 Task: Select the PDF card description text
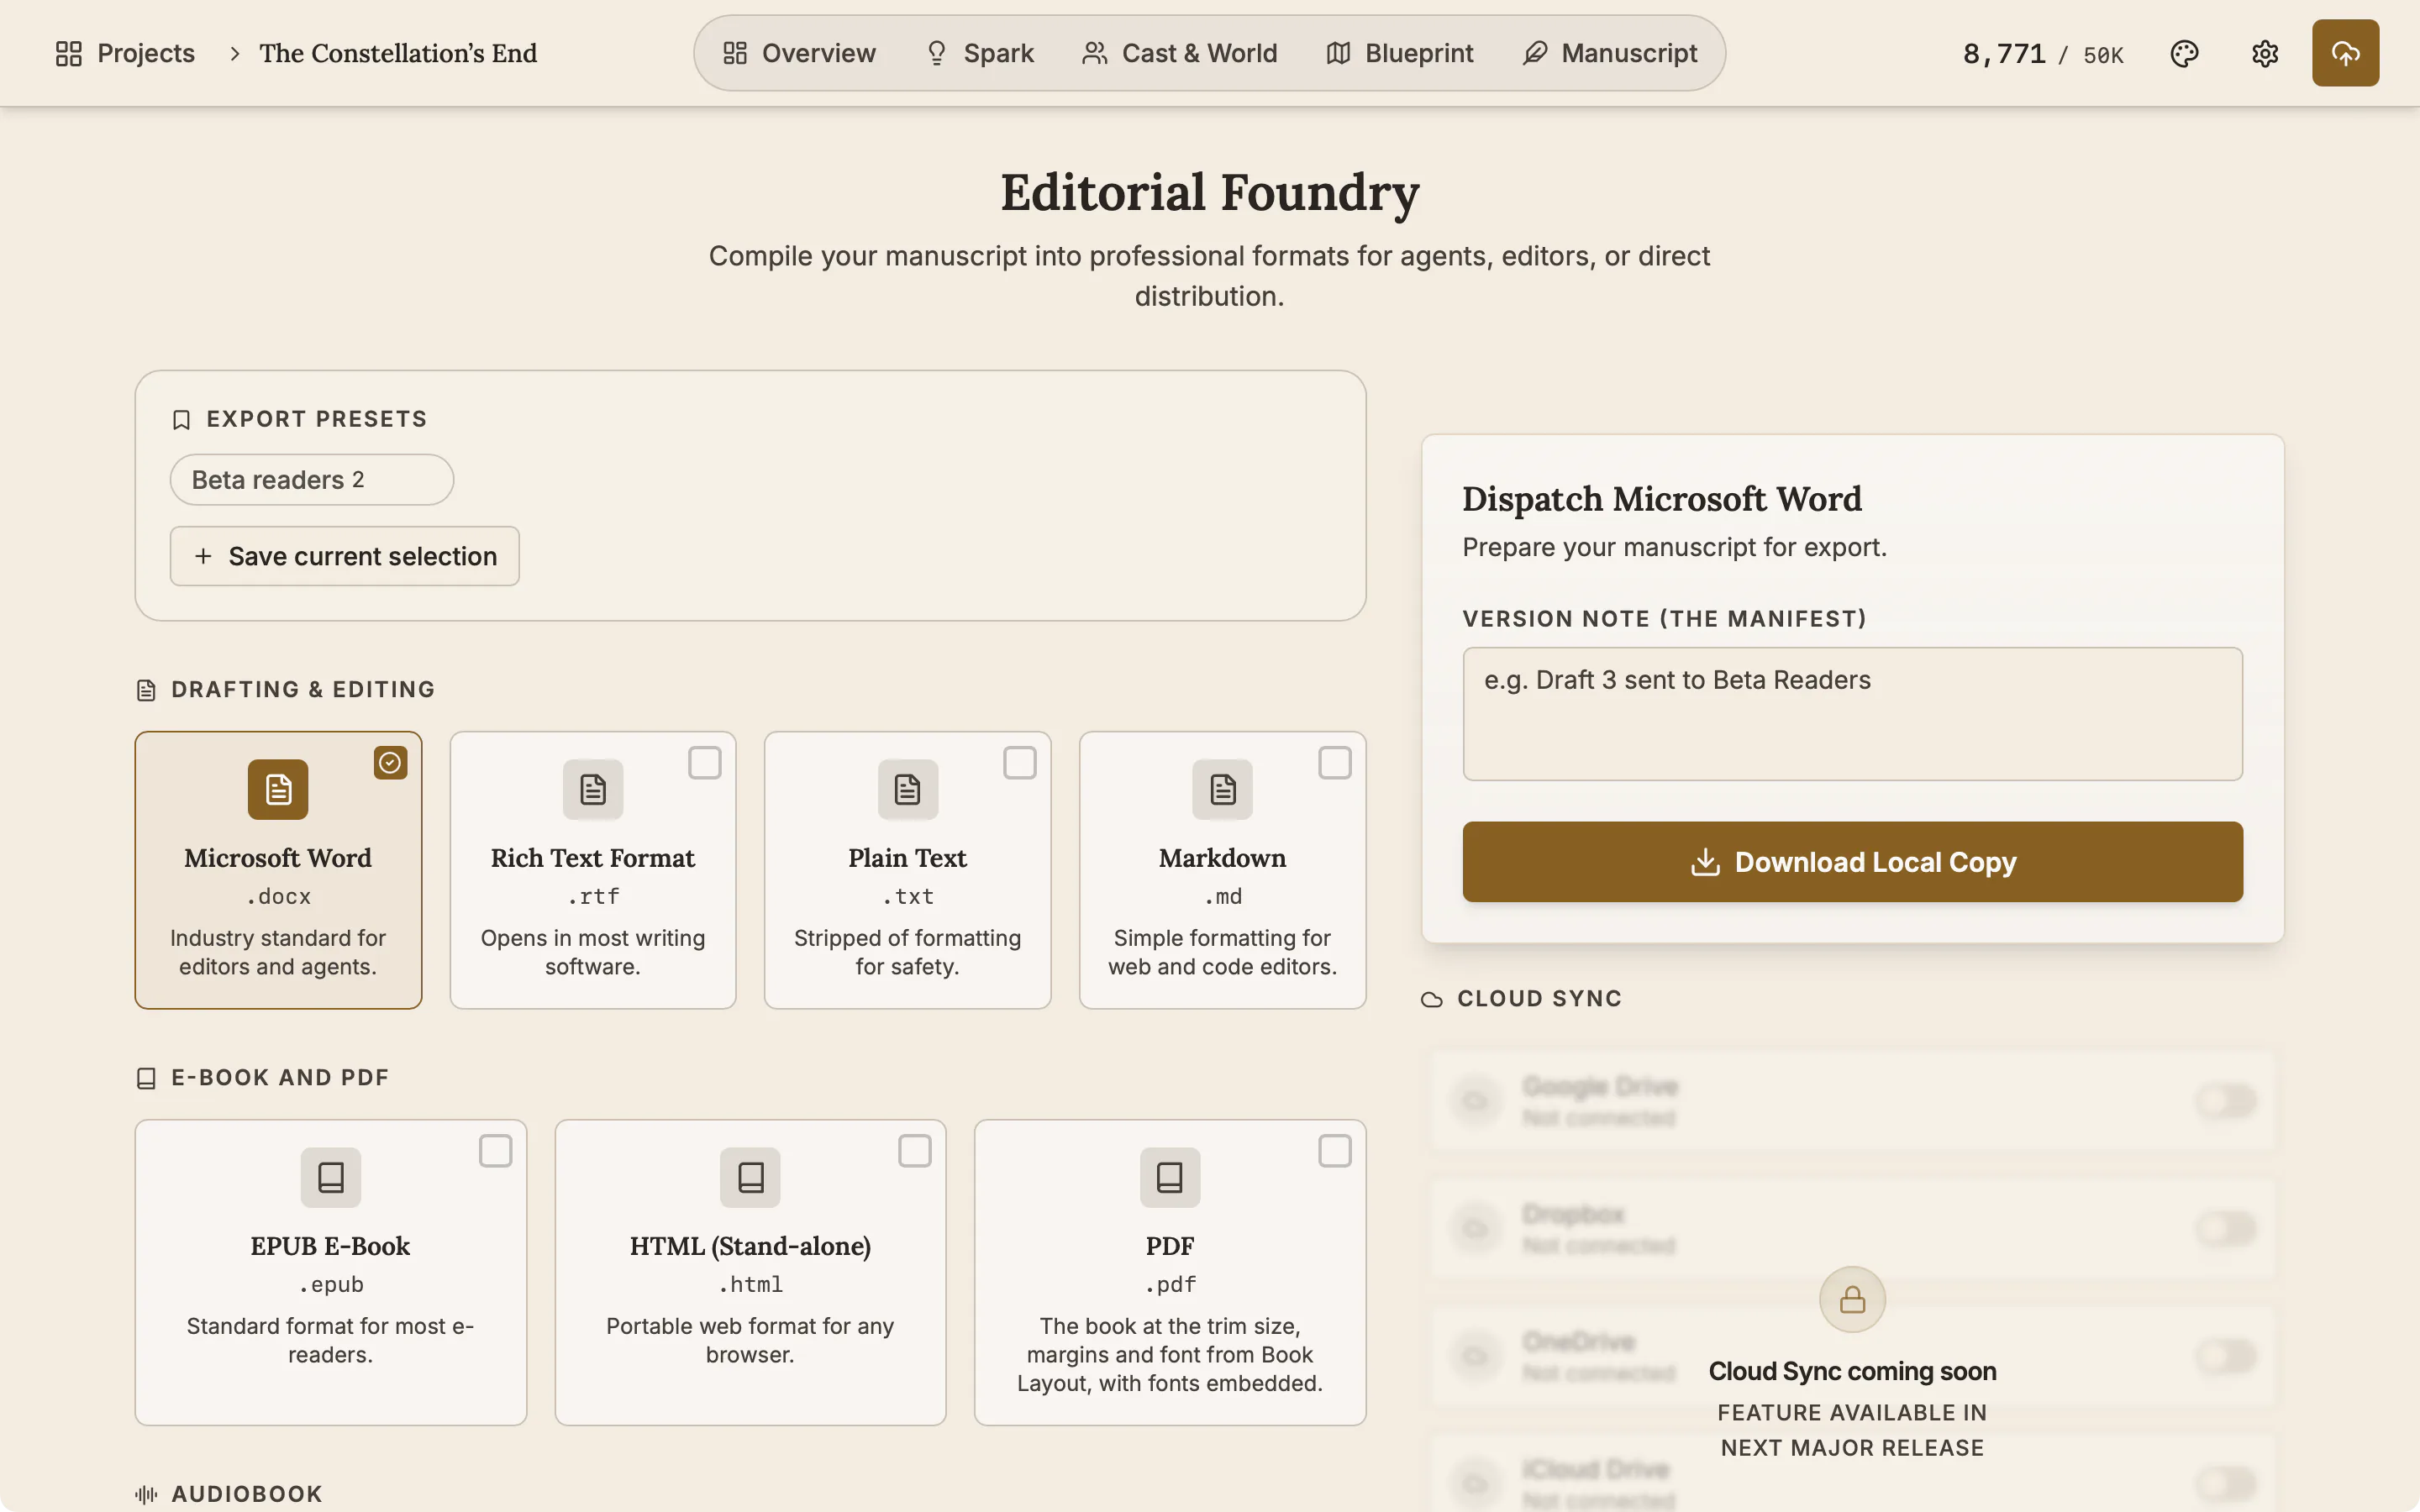point(1170,1355)
